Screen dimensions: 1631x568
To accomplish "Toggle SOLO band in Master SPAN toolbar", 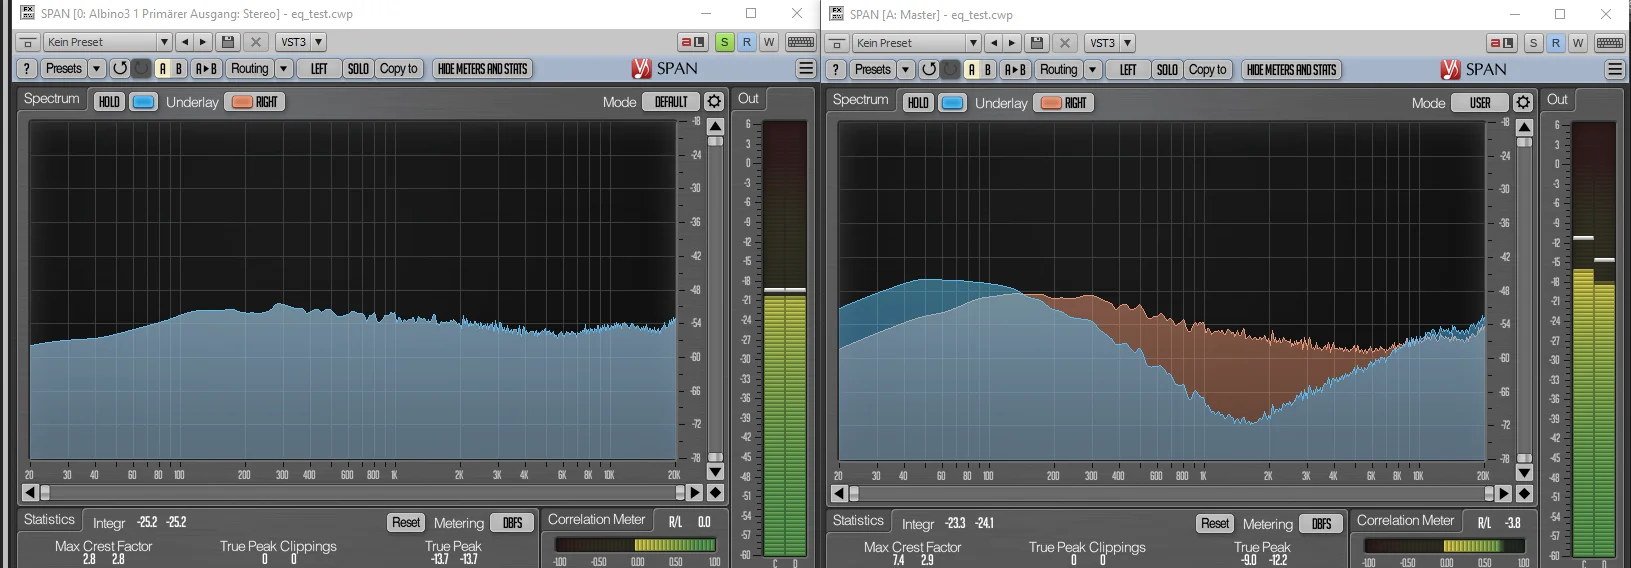I will (x=1167, y=70).
